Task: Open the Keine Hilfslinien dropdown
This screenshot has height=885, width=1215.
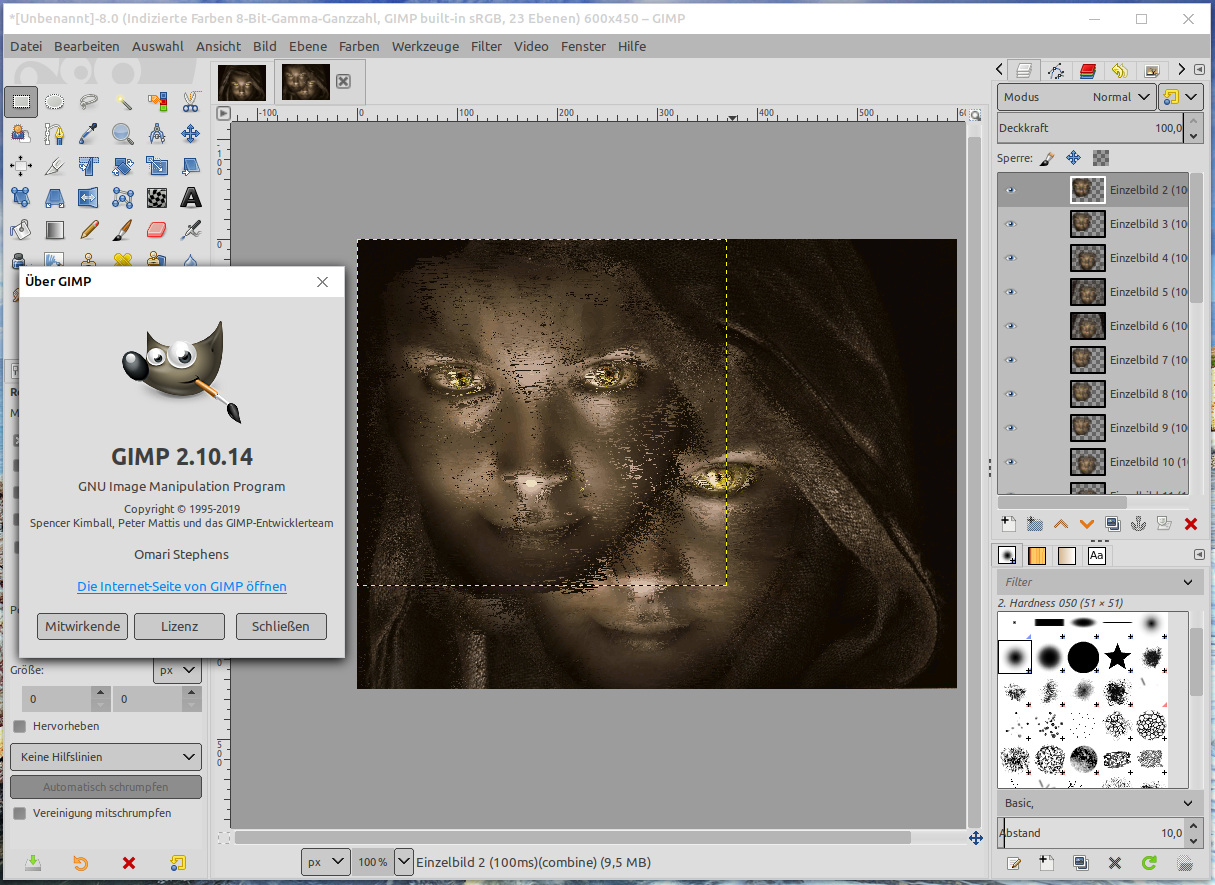Action: tap(105, 757)
